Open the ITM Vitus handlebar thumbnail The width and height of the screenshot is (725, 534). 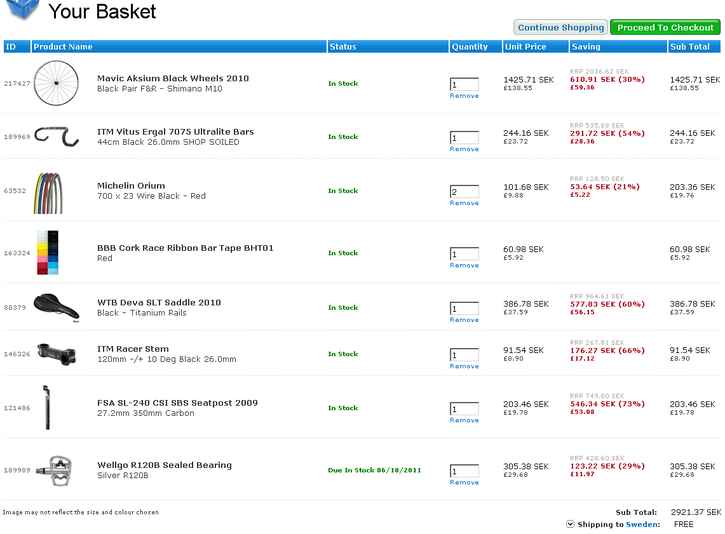(x=56, y=136)
